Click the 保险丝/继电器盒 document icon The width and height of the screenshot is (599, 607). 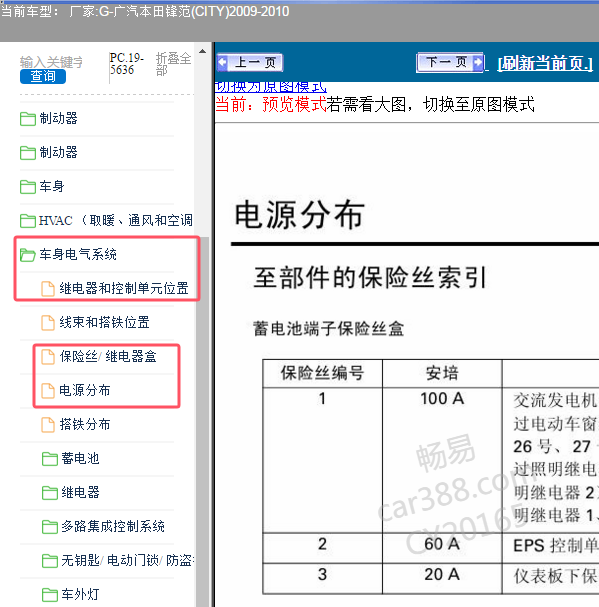coord(48,357)
